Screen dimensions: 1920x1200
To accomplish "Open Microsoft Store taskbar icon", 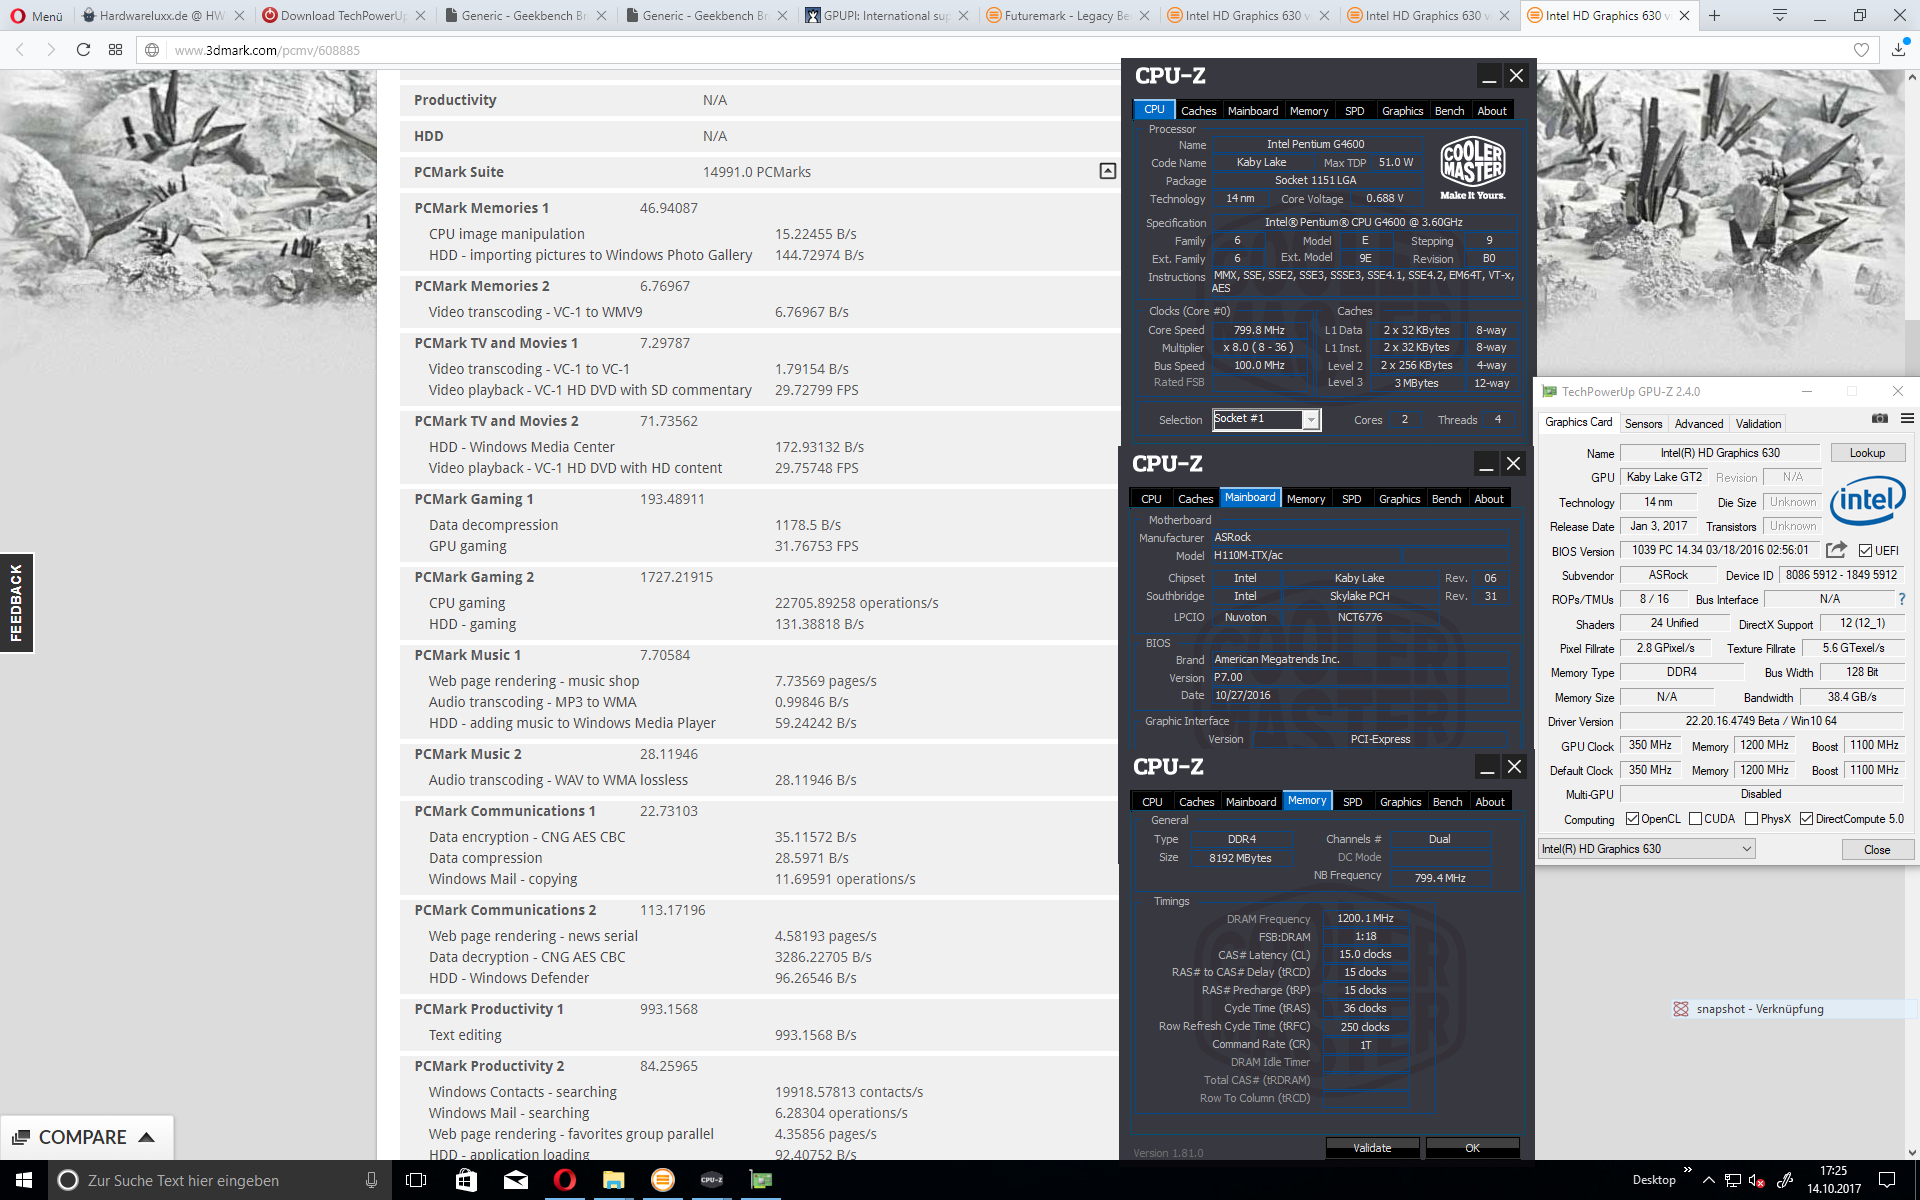I will coord(466,1180).
